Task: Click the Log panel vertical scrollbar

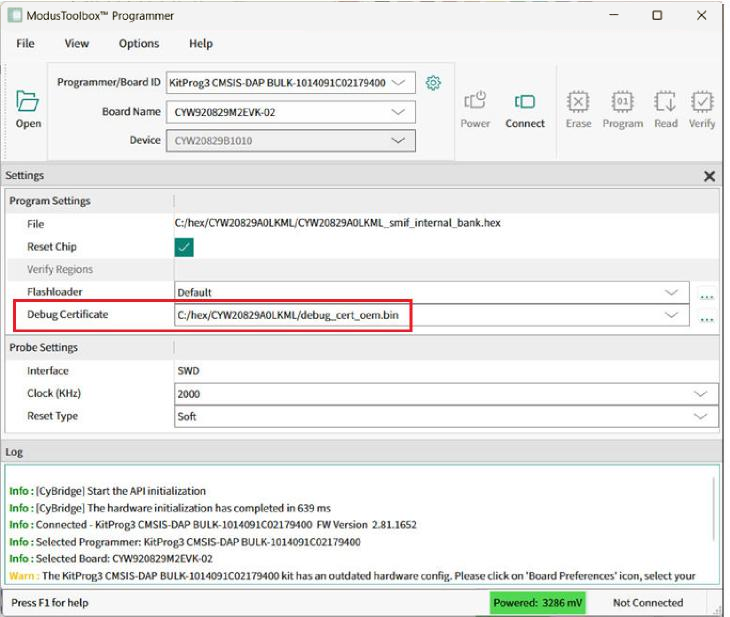Action: pos(714,509)
